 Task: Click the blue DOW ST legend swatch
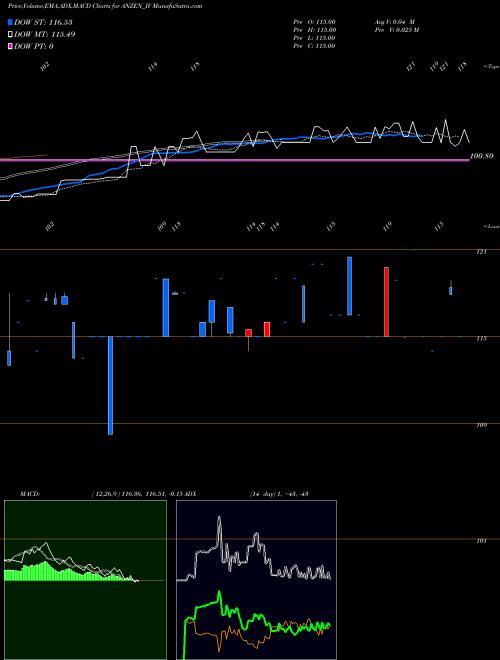click(x=10, y=22)
